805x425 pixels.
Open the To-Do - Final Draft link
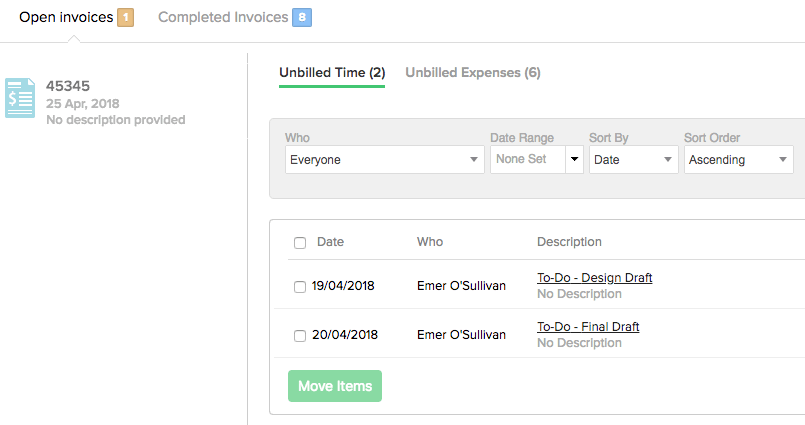(x=588, y=326)
